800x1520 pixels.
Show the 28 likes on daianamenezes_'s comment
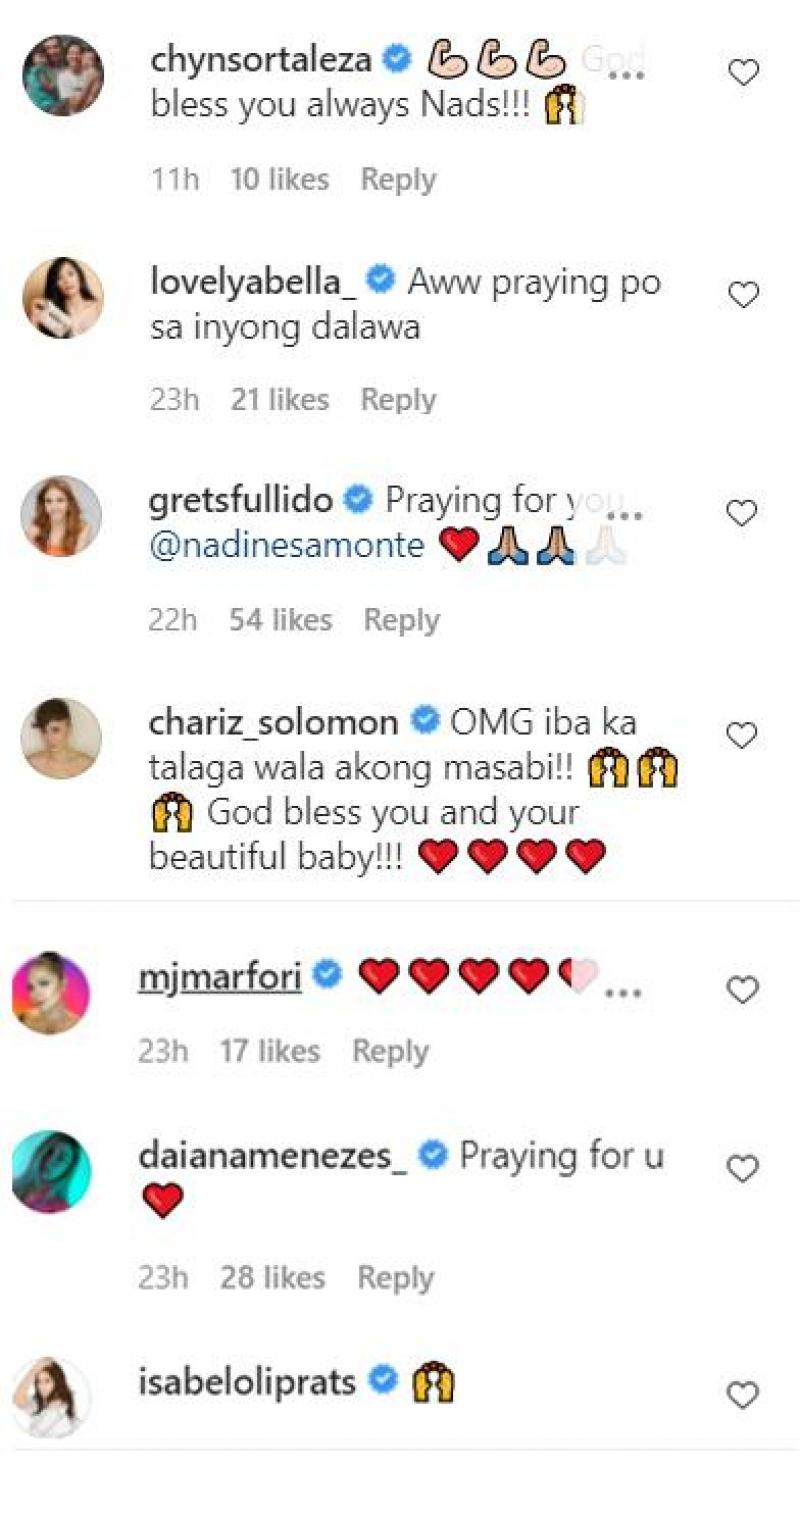click(x=272, y=1278)
